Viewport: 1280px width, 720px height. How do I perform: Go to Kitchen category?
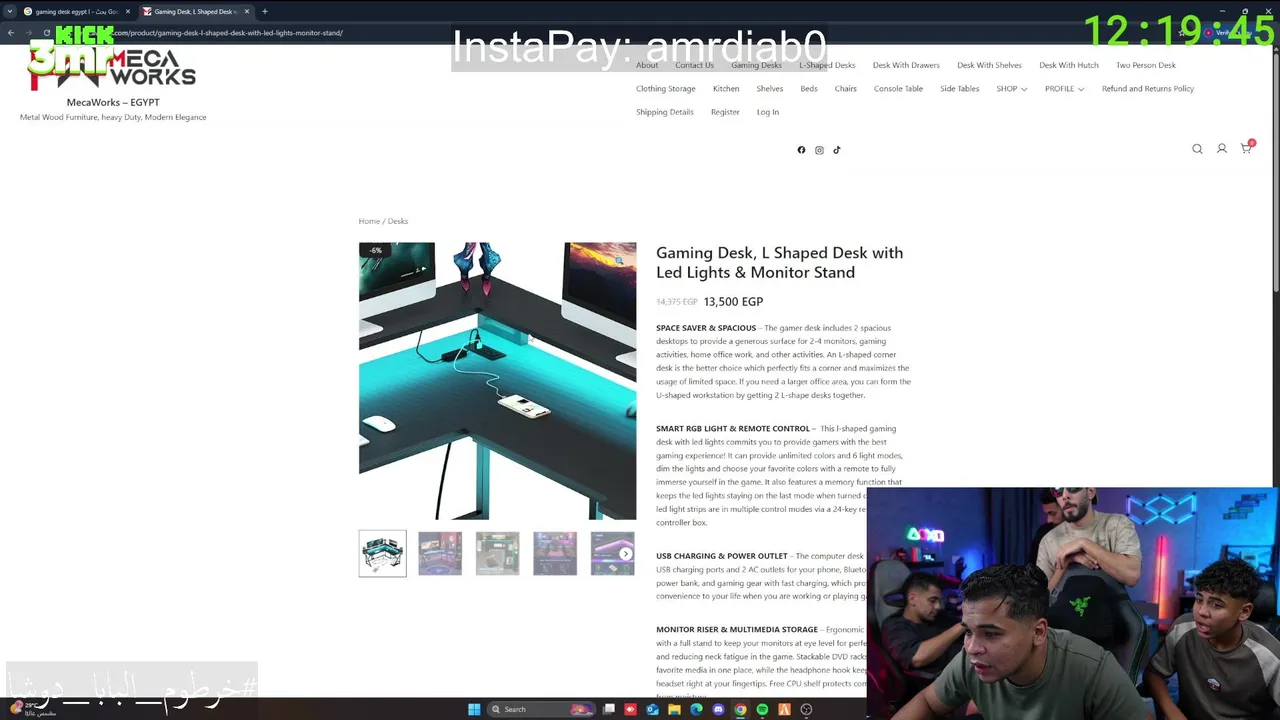(726, 88)
